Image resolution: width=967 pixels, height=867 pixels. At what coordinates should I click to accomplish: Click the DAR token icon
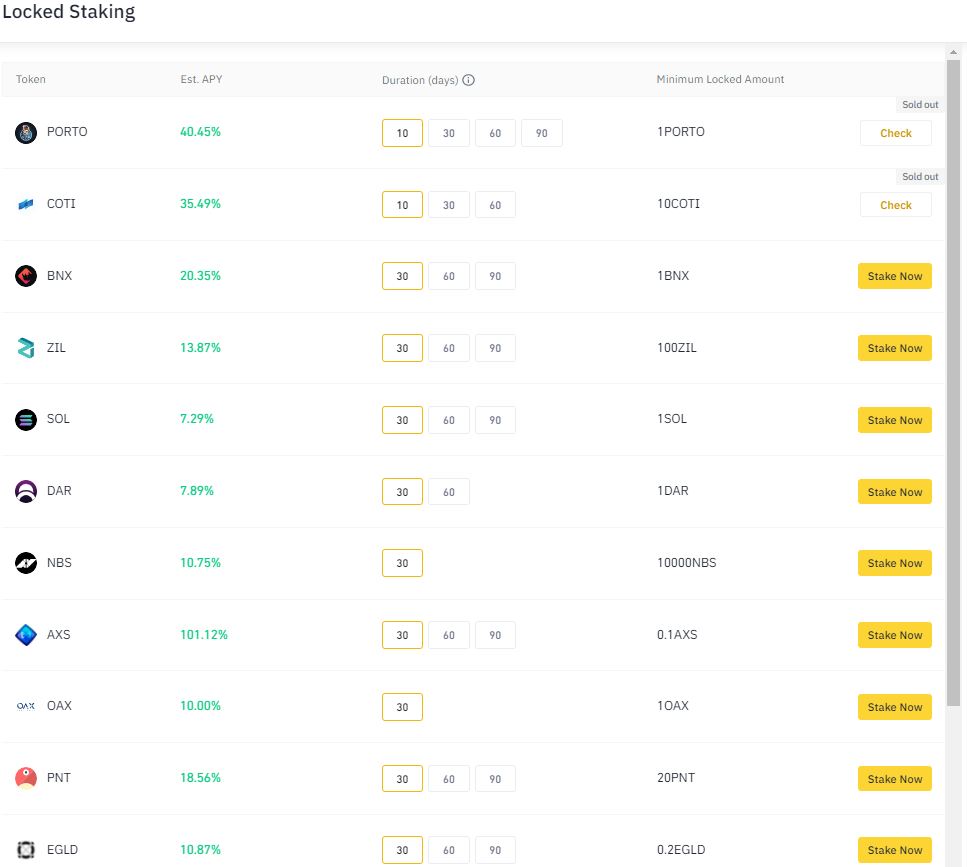[26, 491]
